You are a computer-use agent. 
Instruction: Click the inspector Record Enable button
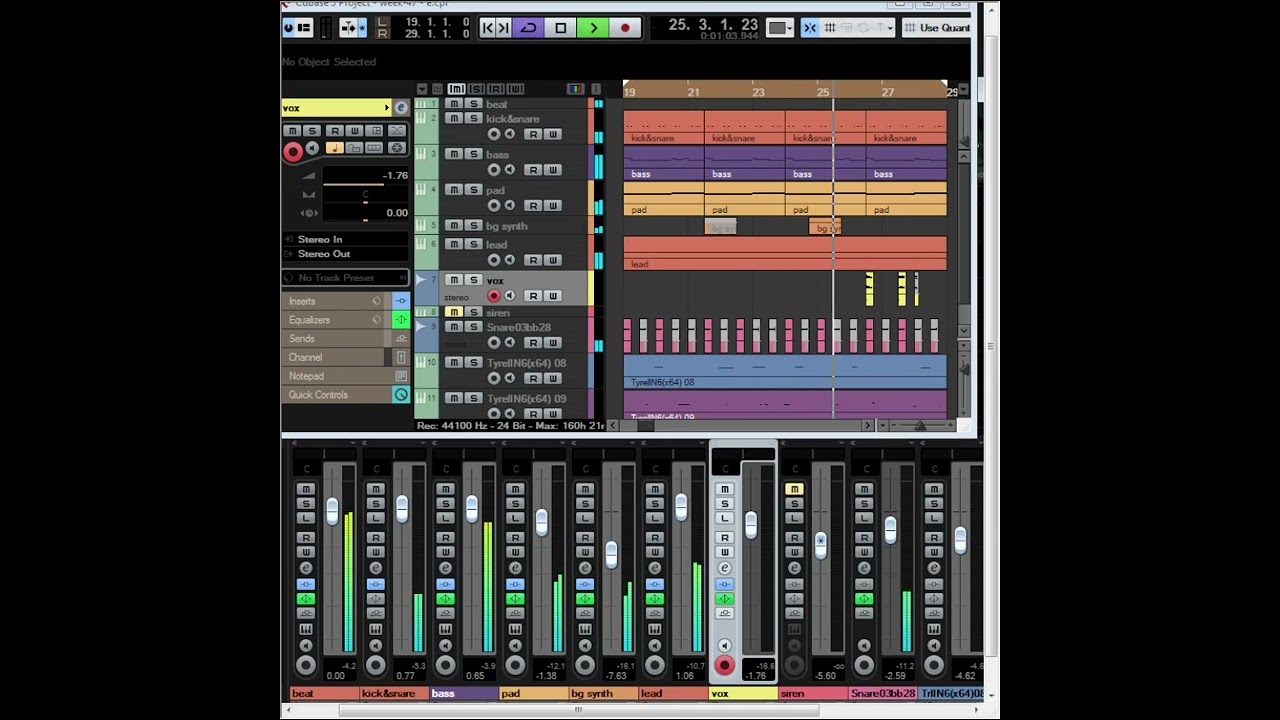click(x=293, y=152)
